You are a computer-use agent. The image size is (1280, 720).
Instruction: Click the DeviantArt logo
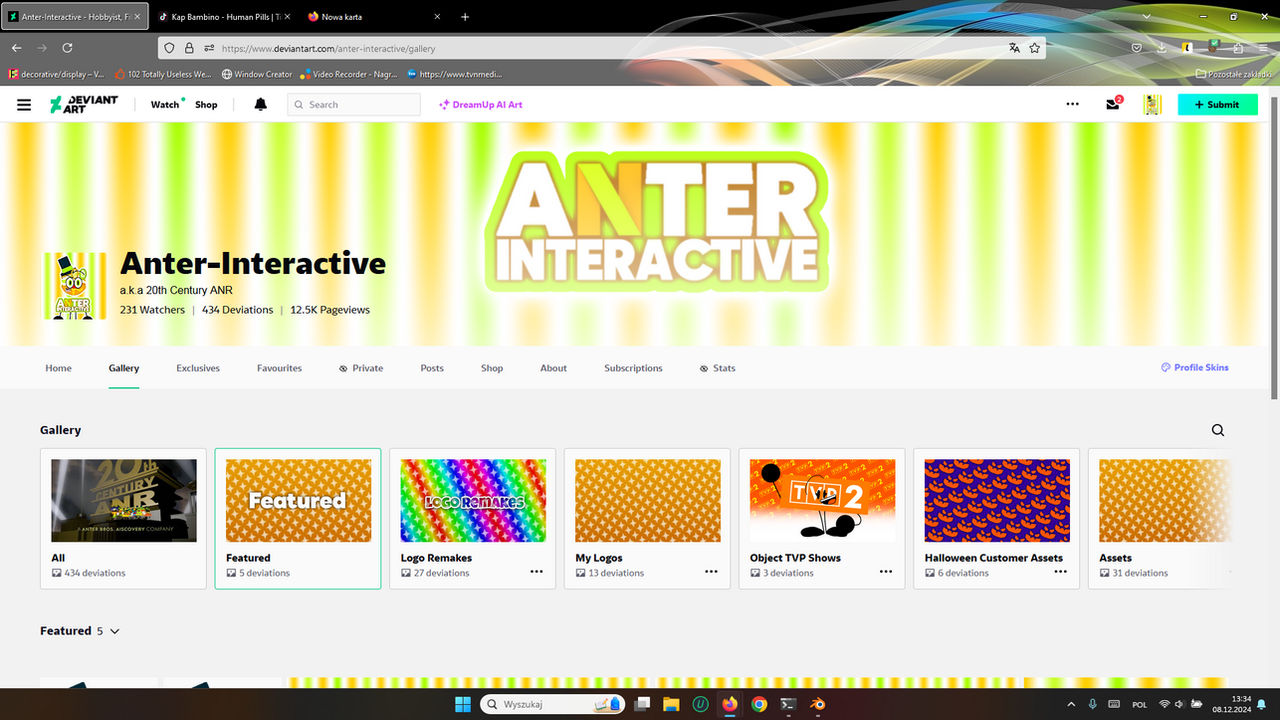pos(84,104)
